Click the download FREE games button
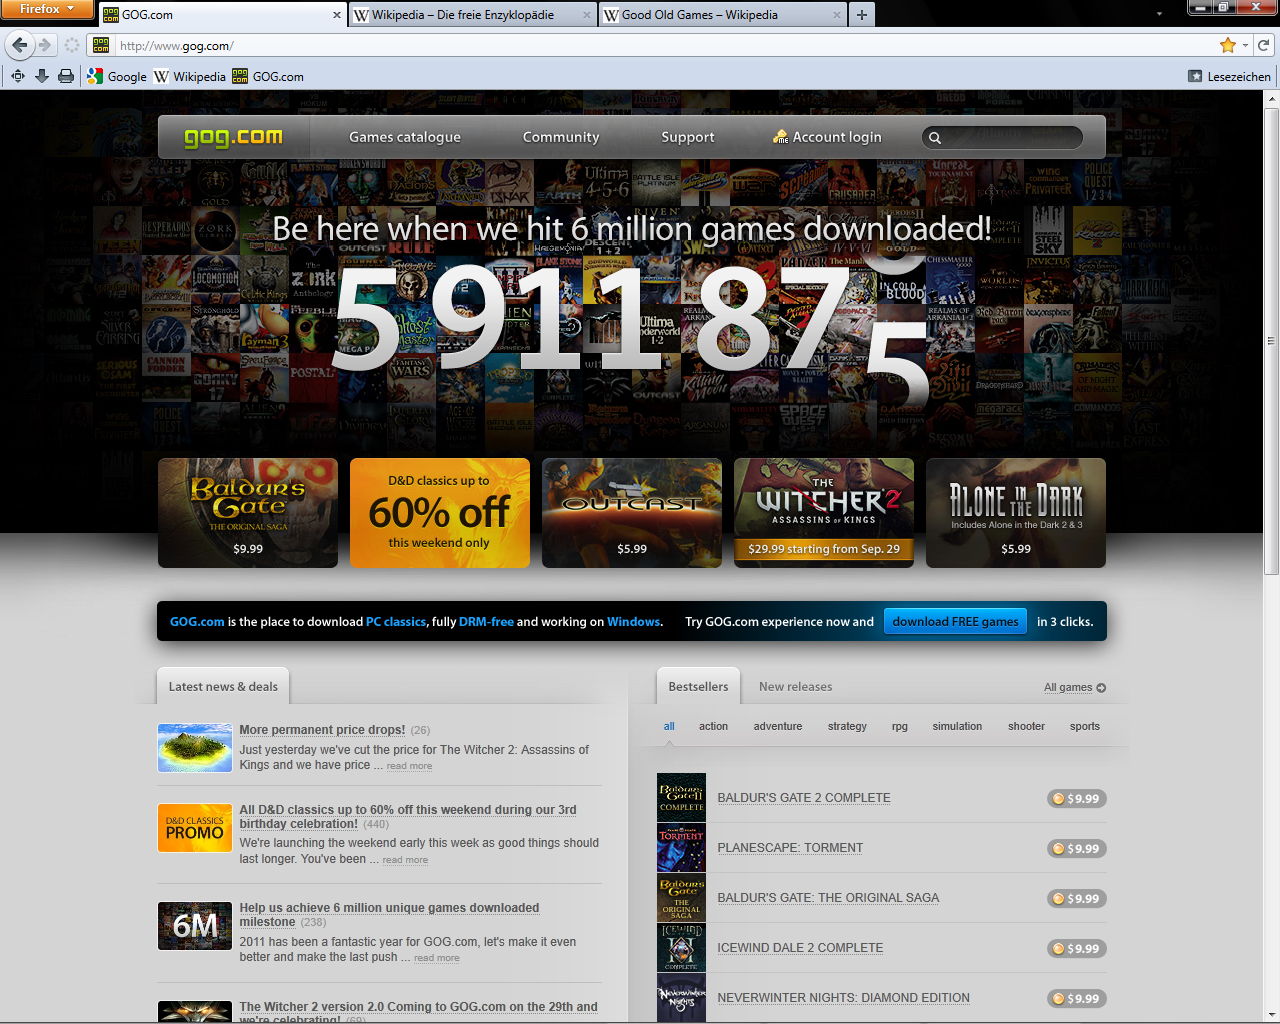This screenshot has width=1280, height=1024. click(955, 622)
